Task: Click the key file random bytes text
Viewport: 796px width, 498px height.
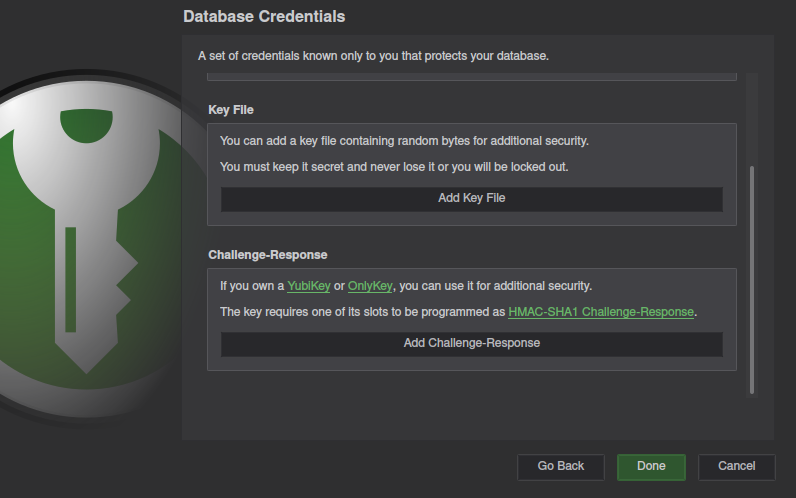Action: click(x=404, y=141)
